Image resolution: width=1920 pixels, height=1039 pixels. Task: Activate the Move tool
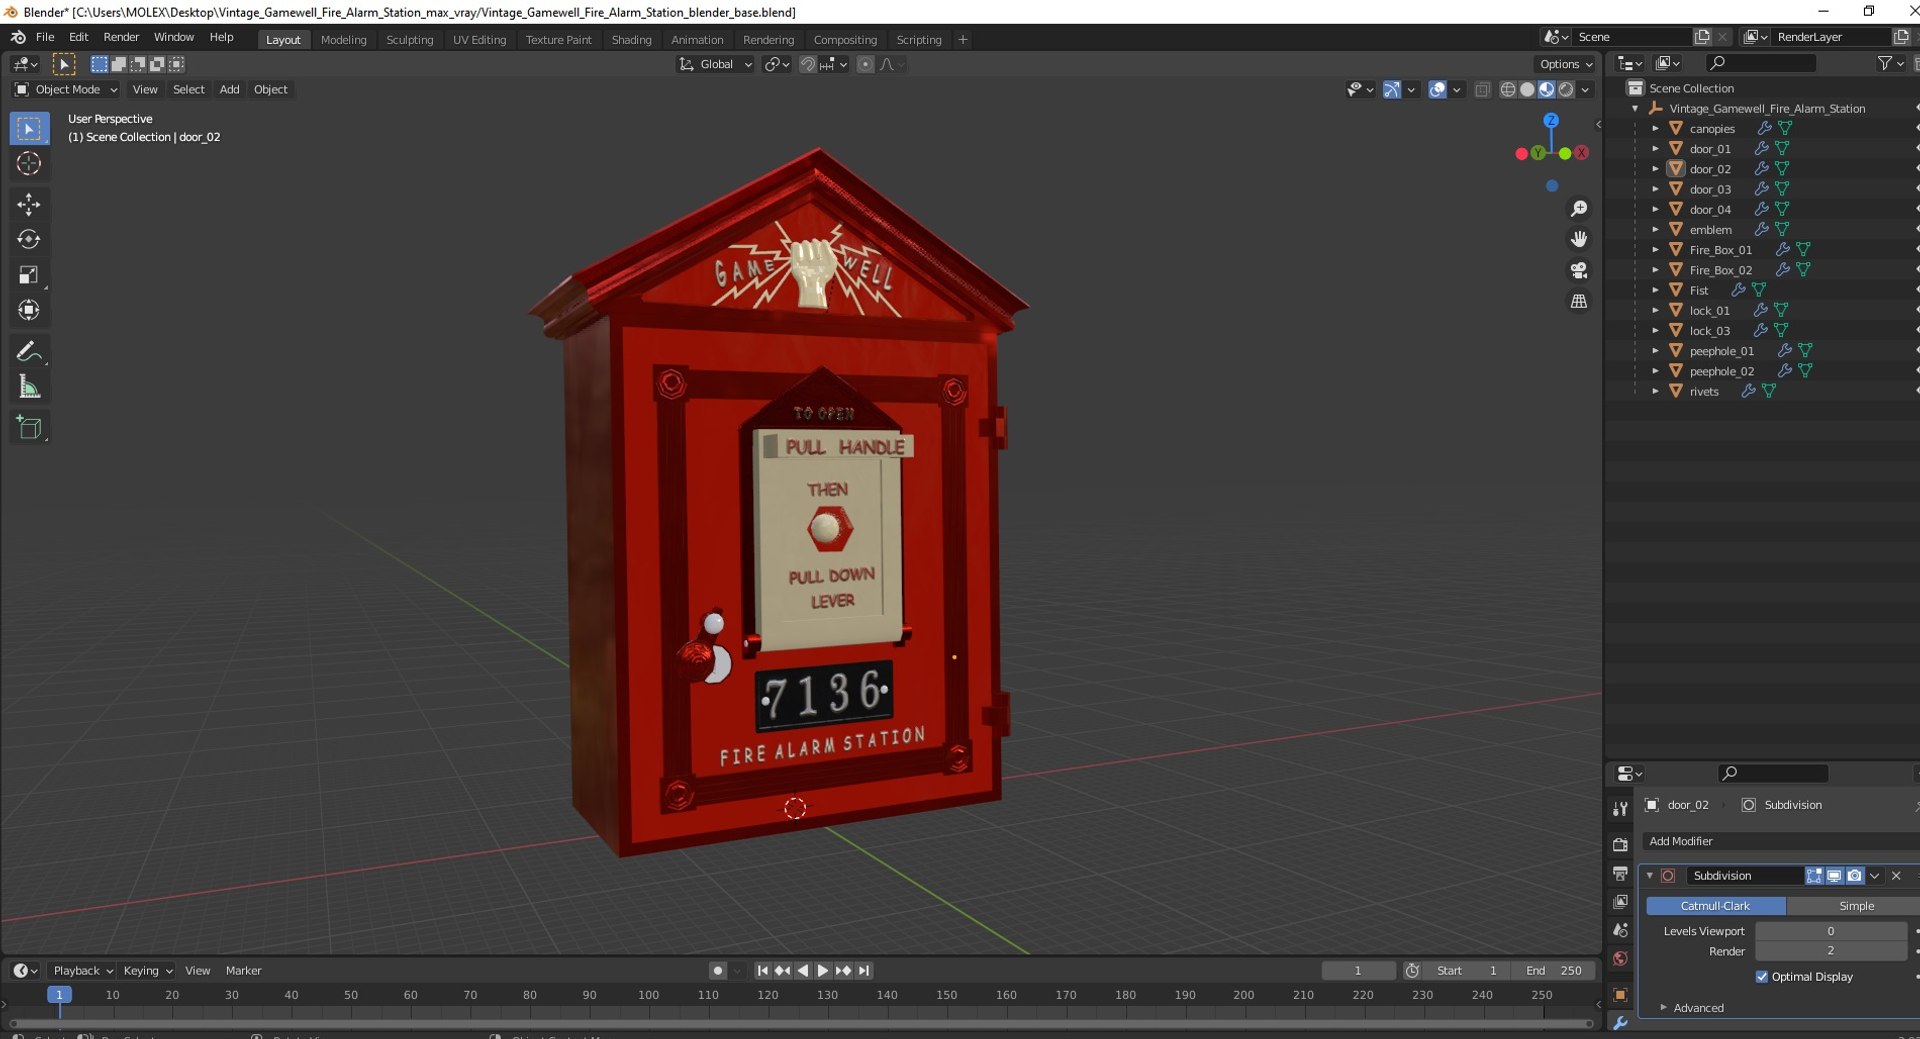point(29,204)
